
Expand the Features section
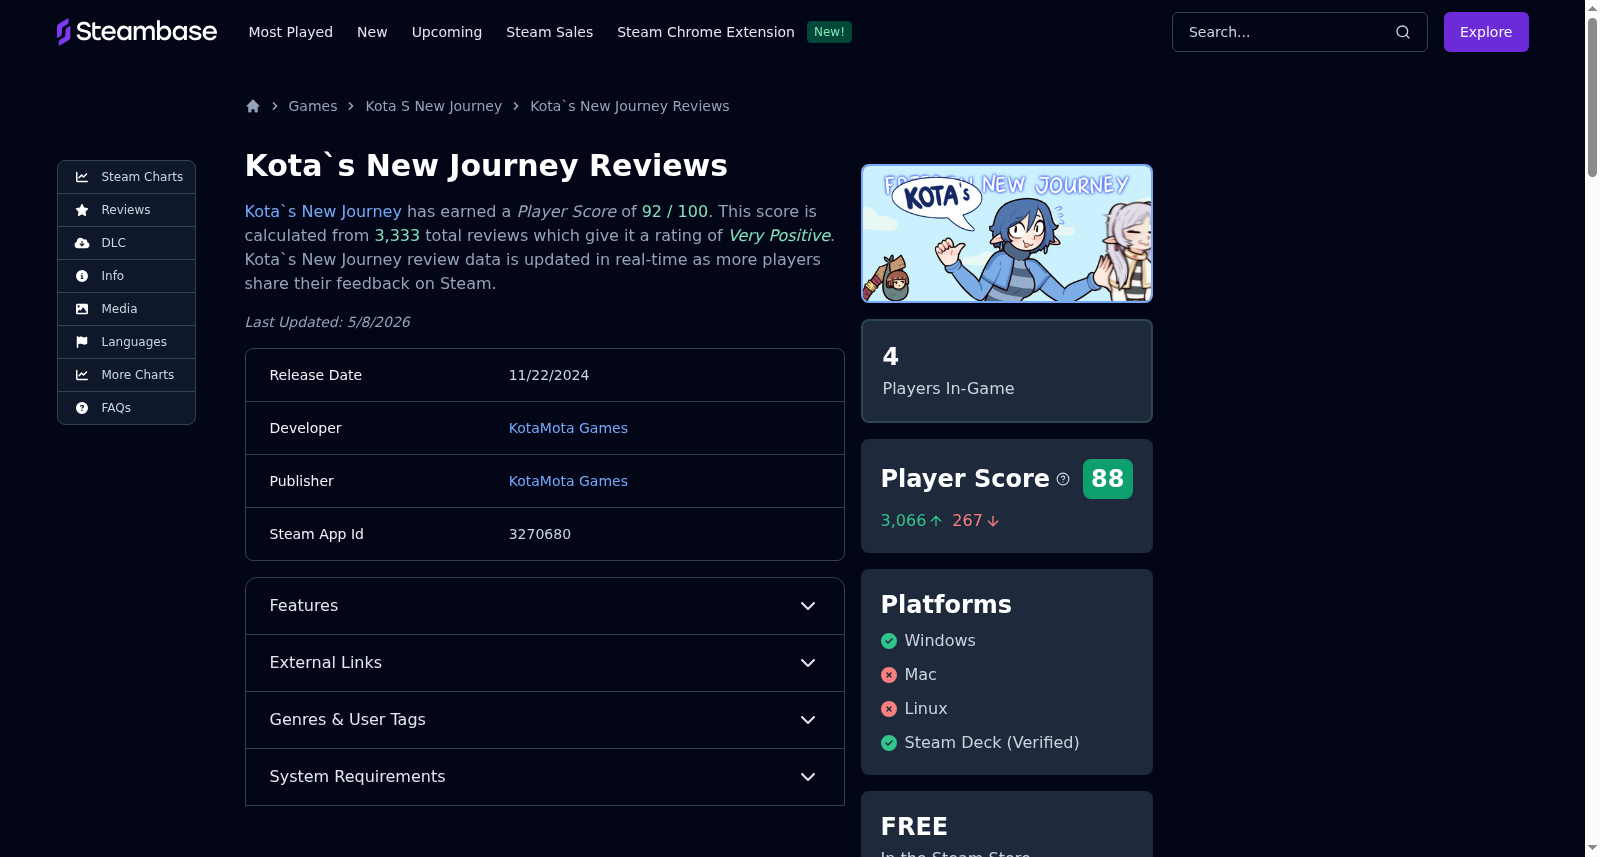(545, 606)
